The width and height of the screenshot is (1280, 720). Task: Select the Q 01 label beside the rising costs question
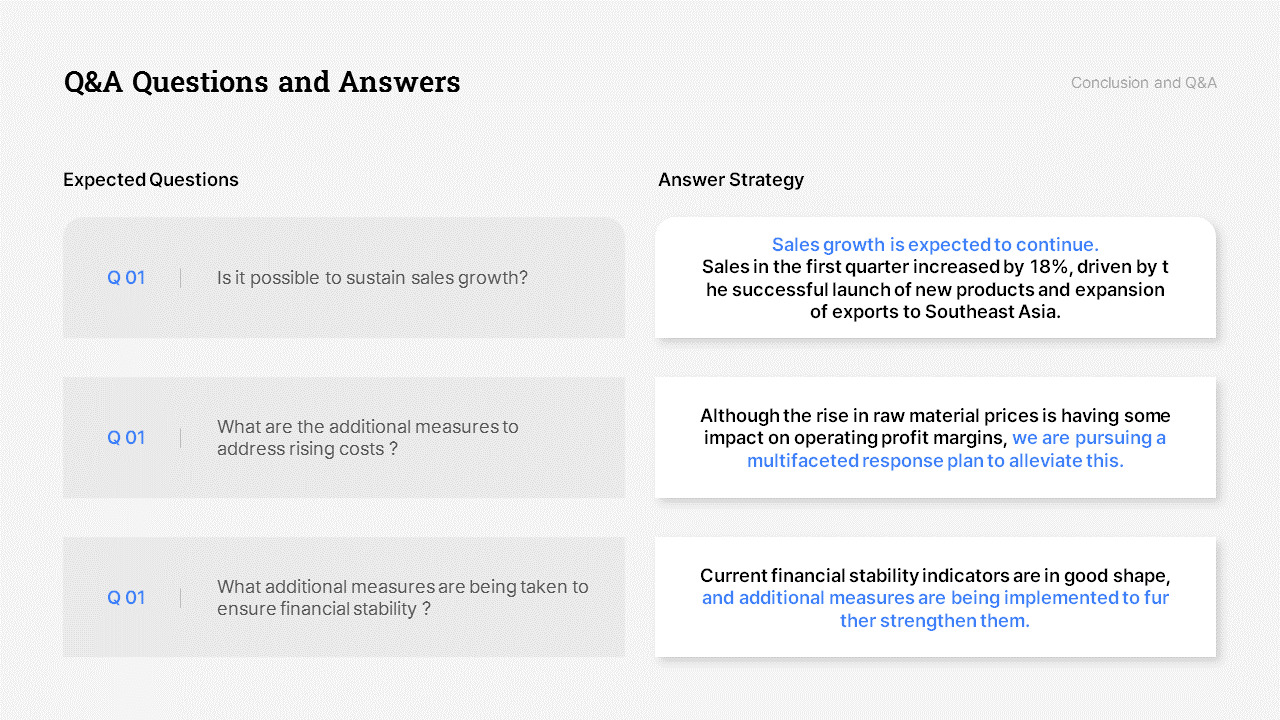126,438
